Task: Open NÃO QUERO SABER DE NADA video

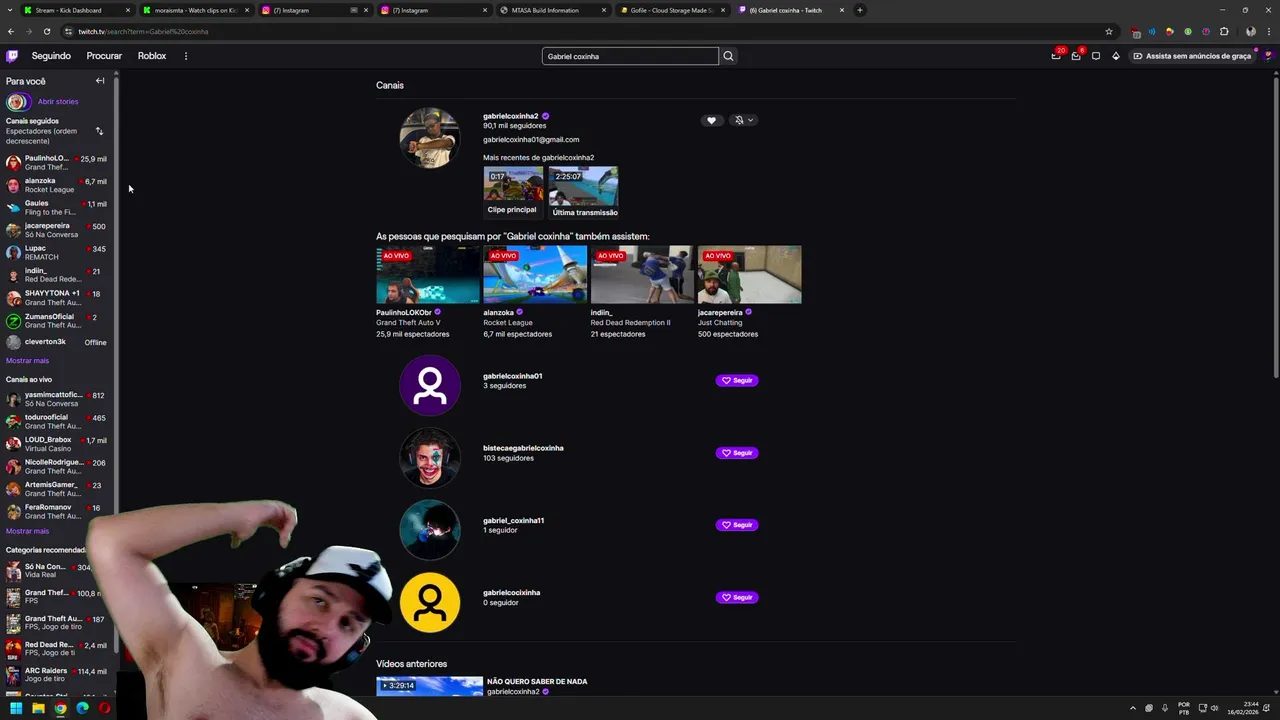Action: click(537, 682)
